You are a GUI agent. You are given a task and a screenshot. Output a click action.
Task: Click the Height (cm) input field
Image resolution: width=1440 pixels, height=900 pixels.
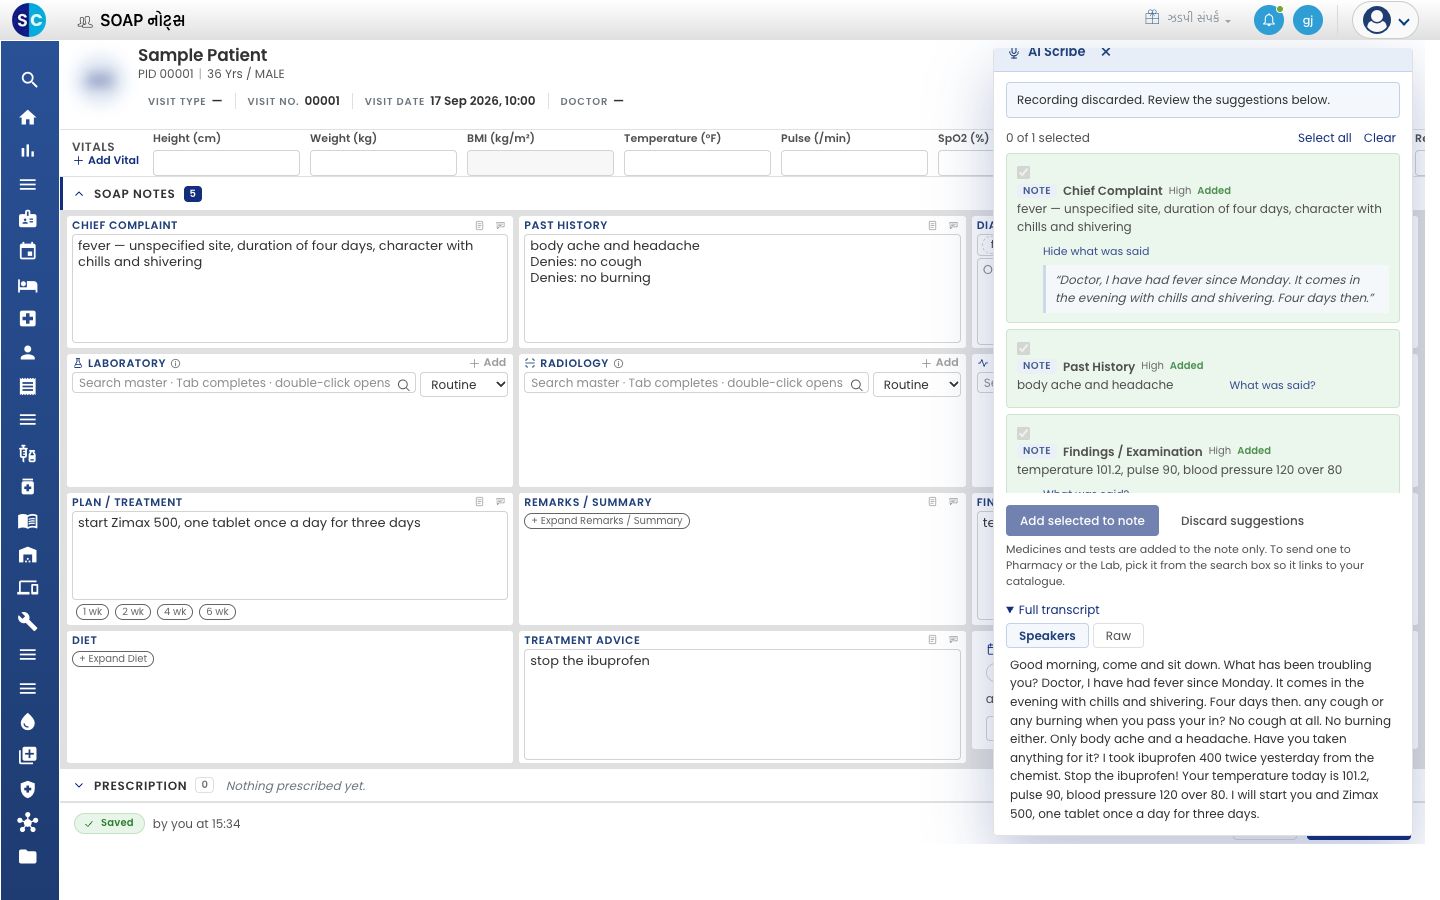click(226, 163)
